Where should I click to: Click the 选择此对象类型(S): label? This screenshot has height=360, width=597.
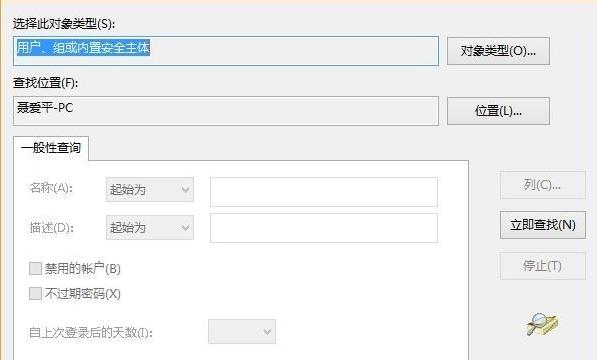click(64, 24)
